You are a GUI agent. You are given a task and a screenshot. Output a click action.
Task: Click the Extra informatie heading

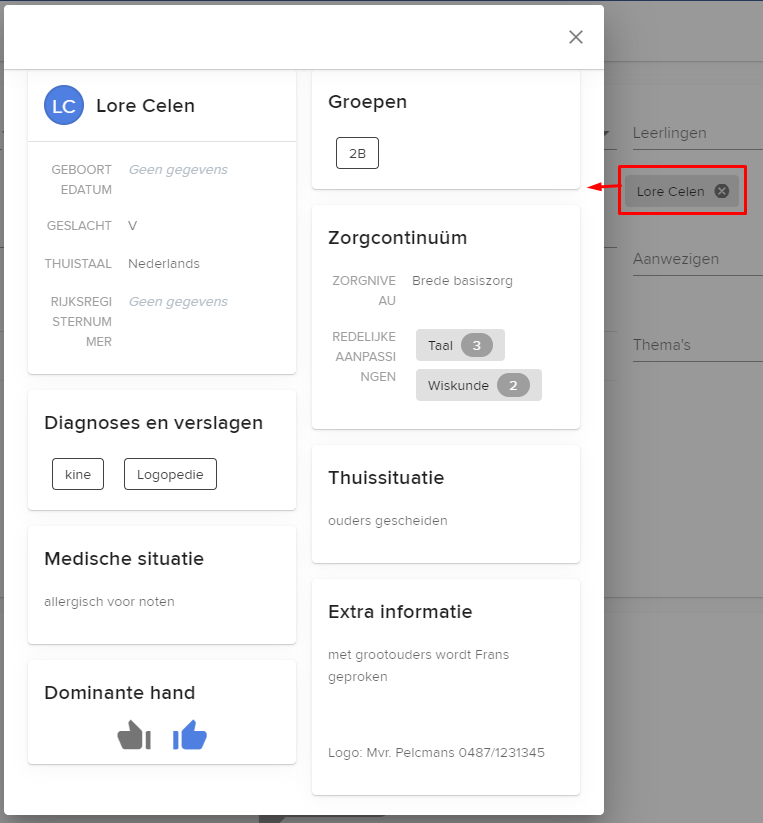pyautogui.click(x=400, y=611)
